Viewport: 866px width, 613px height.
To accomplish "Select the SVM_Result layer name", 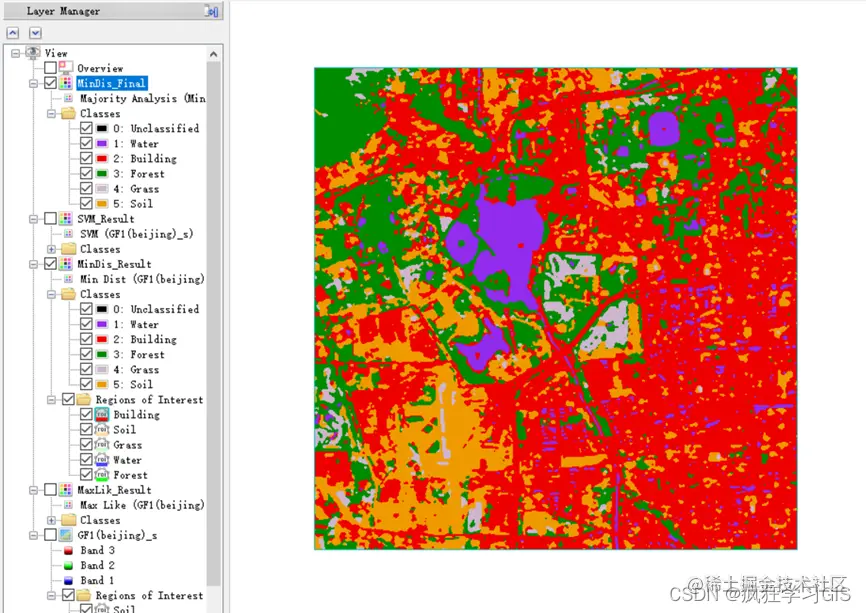I will click(105, 219).
